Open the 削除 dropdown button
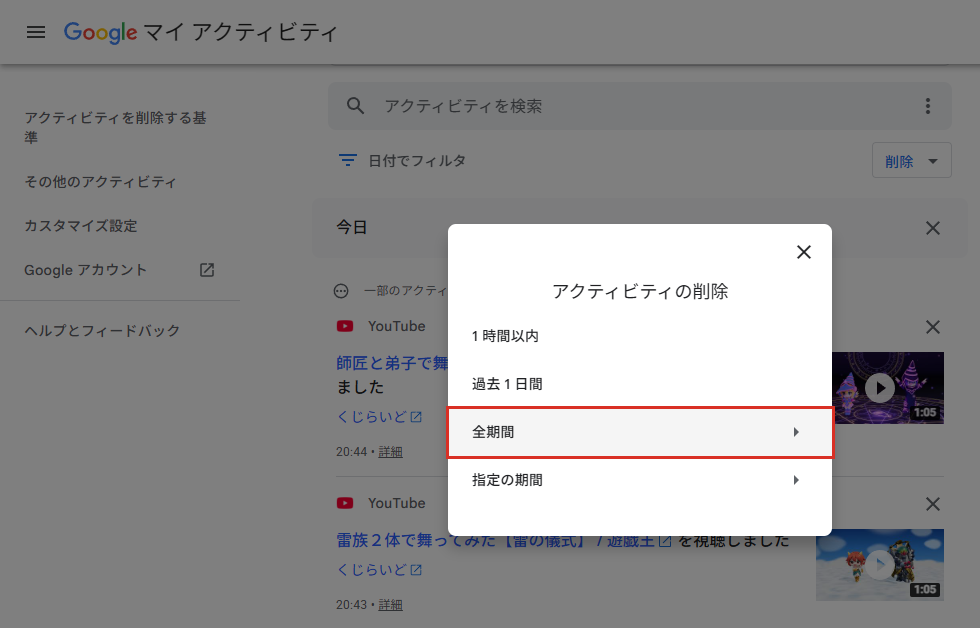This screenshot has height=628, width=980. coord(912,161)
